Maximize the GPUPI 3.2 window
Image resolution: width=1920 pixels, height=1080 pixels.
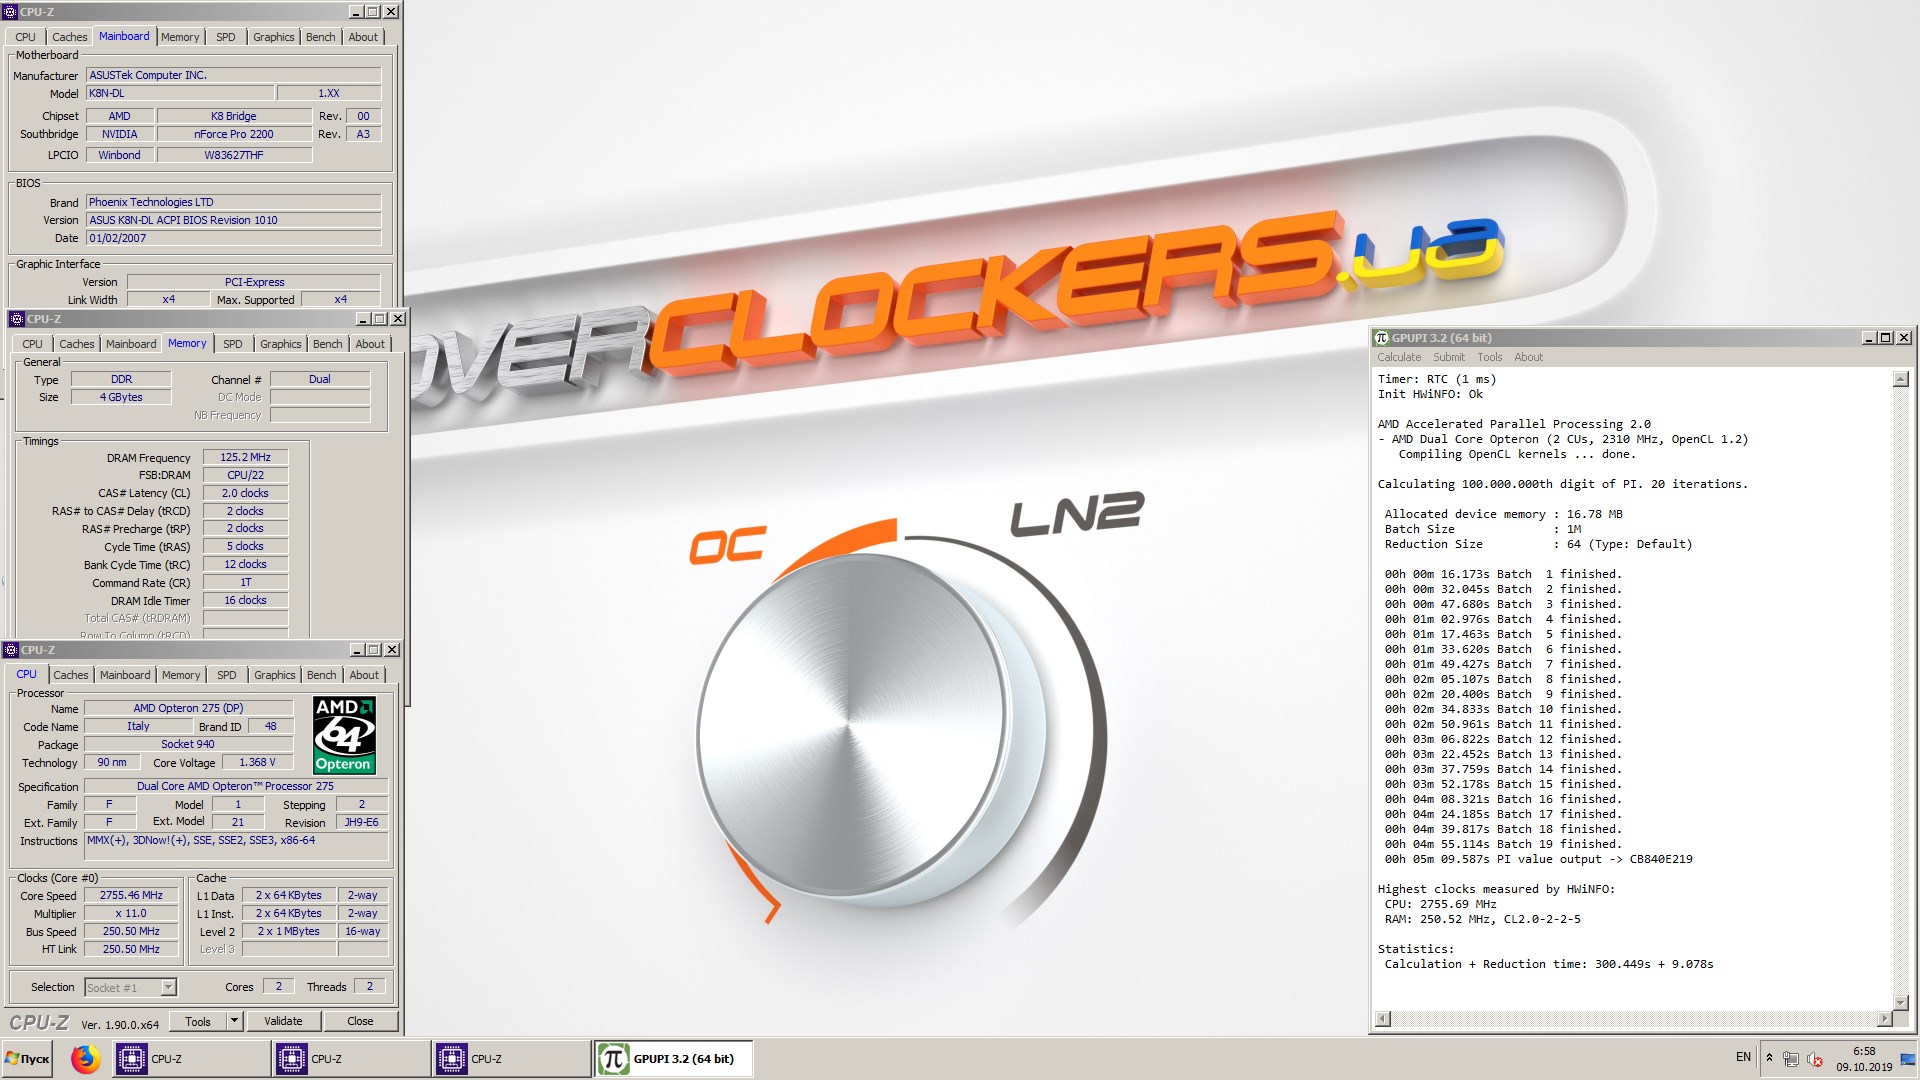[x=1886, y=338]
